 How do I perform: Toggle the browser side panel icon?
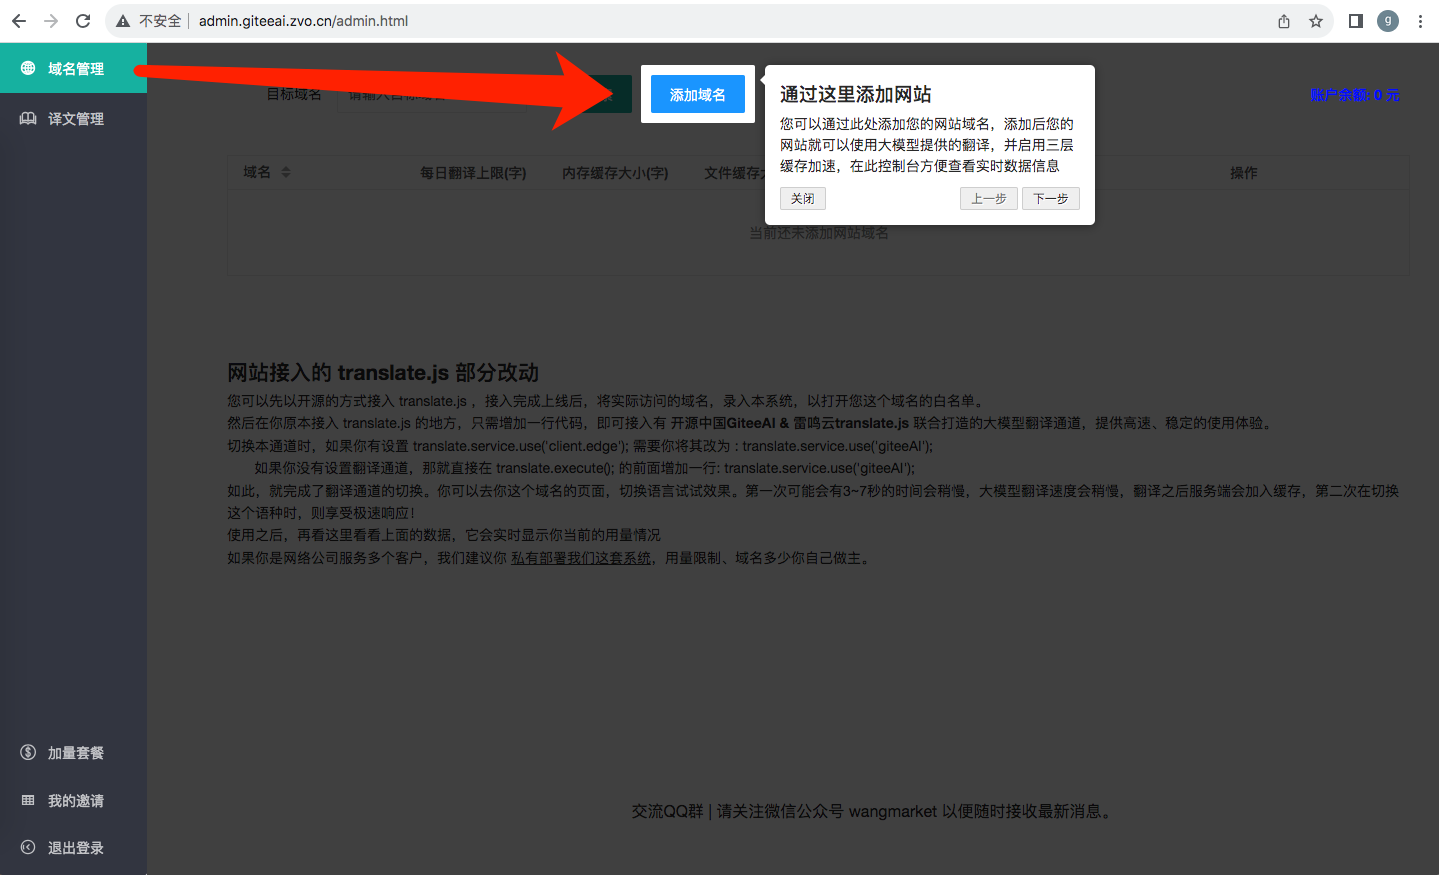(x=1356, y=21)
